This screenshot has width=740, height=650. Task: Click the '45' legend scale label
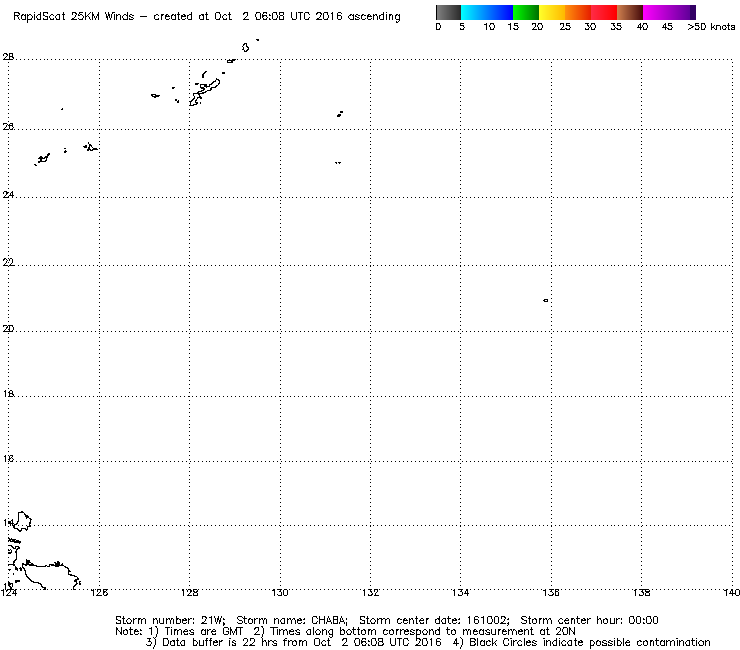click(667, 27)
